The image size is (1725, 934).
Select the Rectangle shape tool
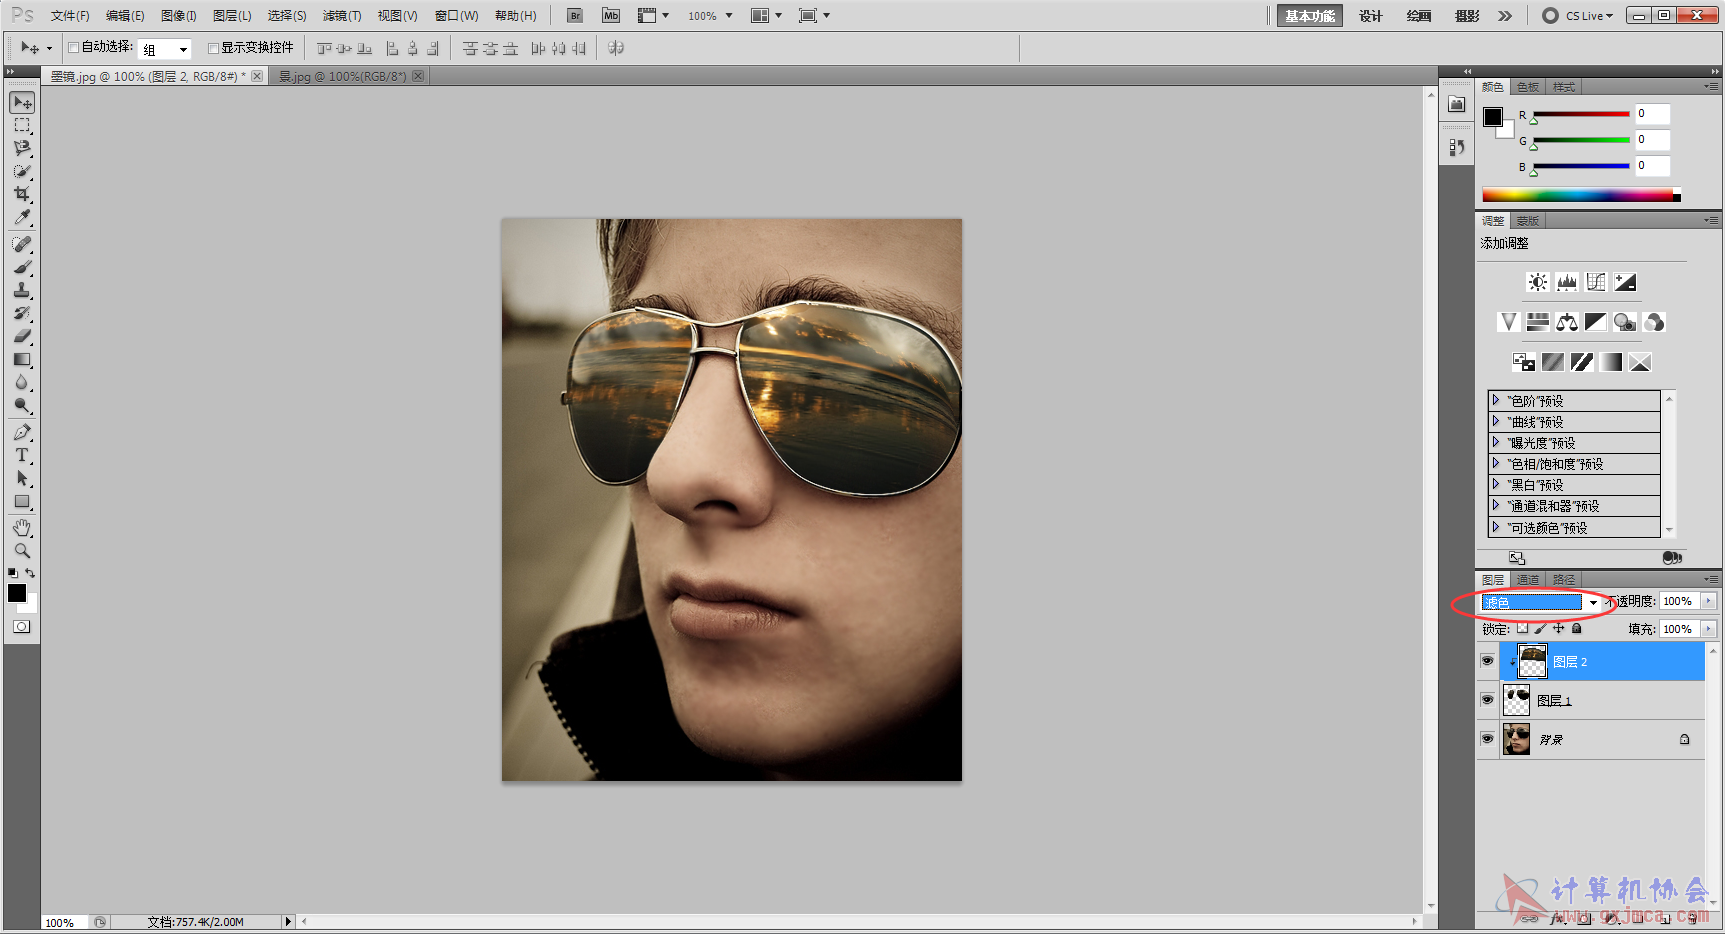22,501
